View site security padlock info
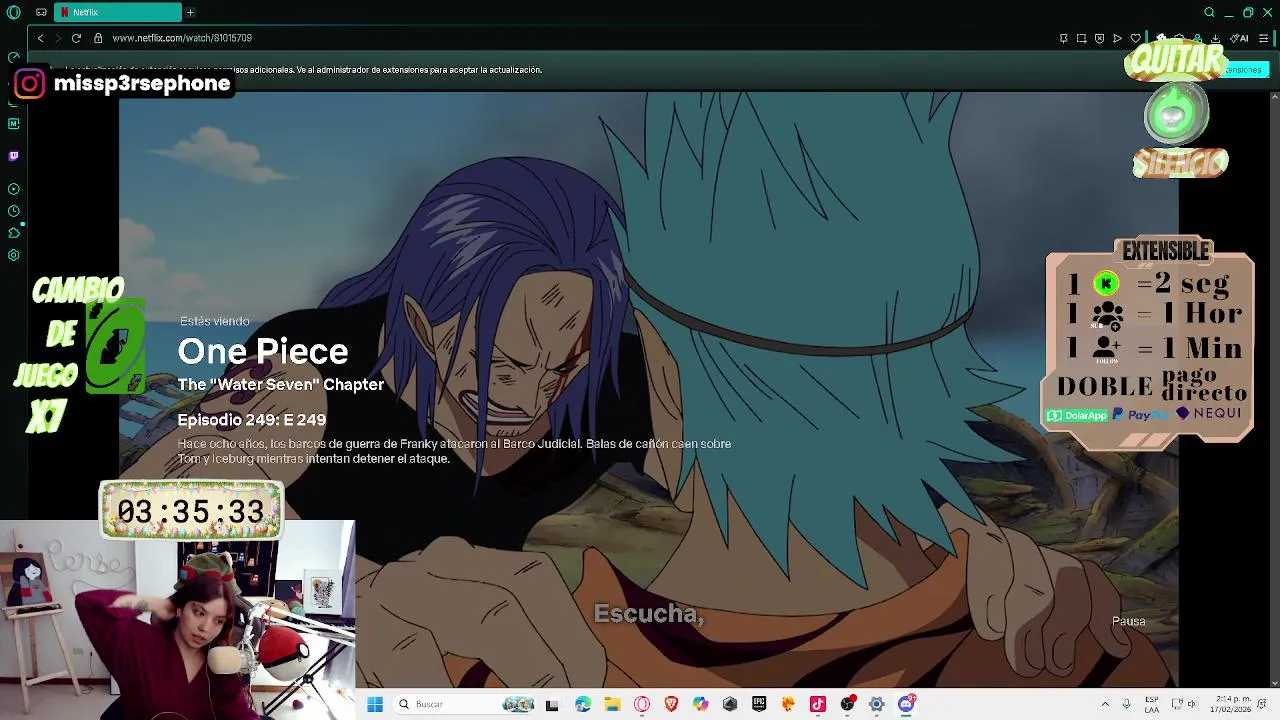Screen dimensions: 1280x720 (98, 38)
